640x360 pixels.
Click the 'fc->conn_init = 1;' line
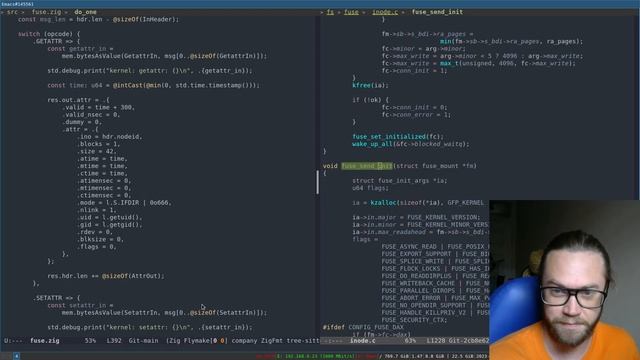(414, 71)
